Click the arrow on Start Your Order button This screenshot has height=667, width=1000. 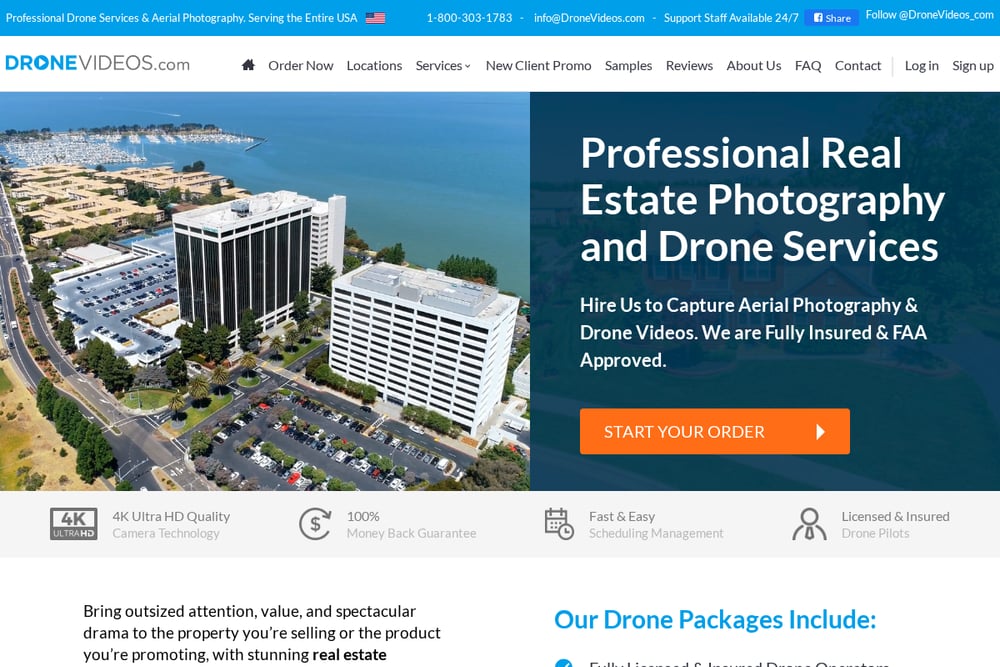820,432
